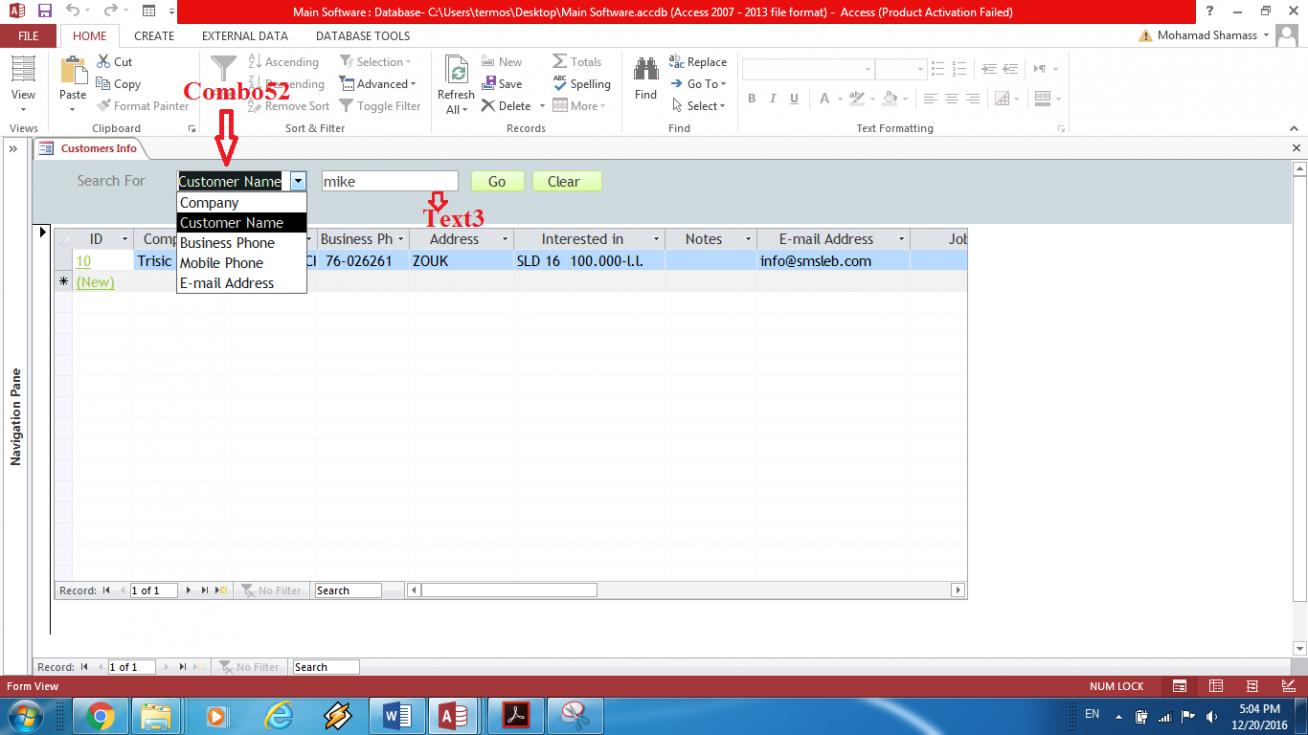Click the Cut scissors icon

[x=104, y=62]
